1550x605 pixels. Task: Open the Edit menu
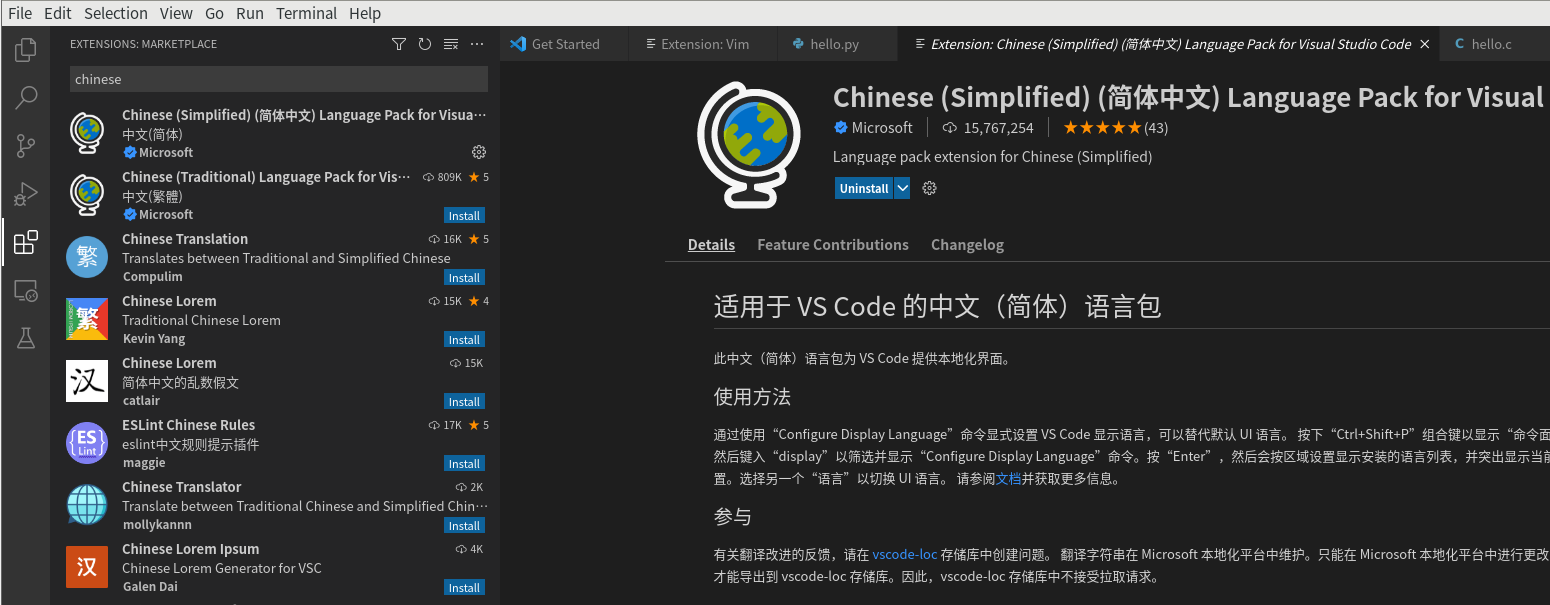[58, 13]
